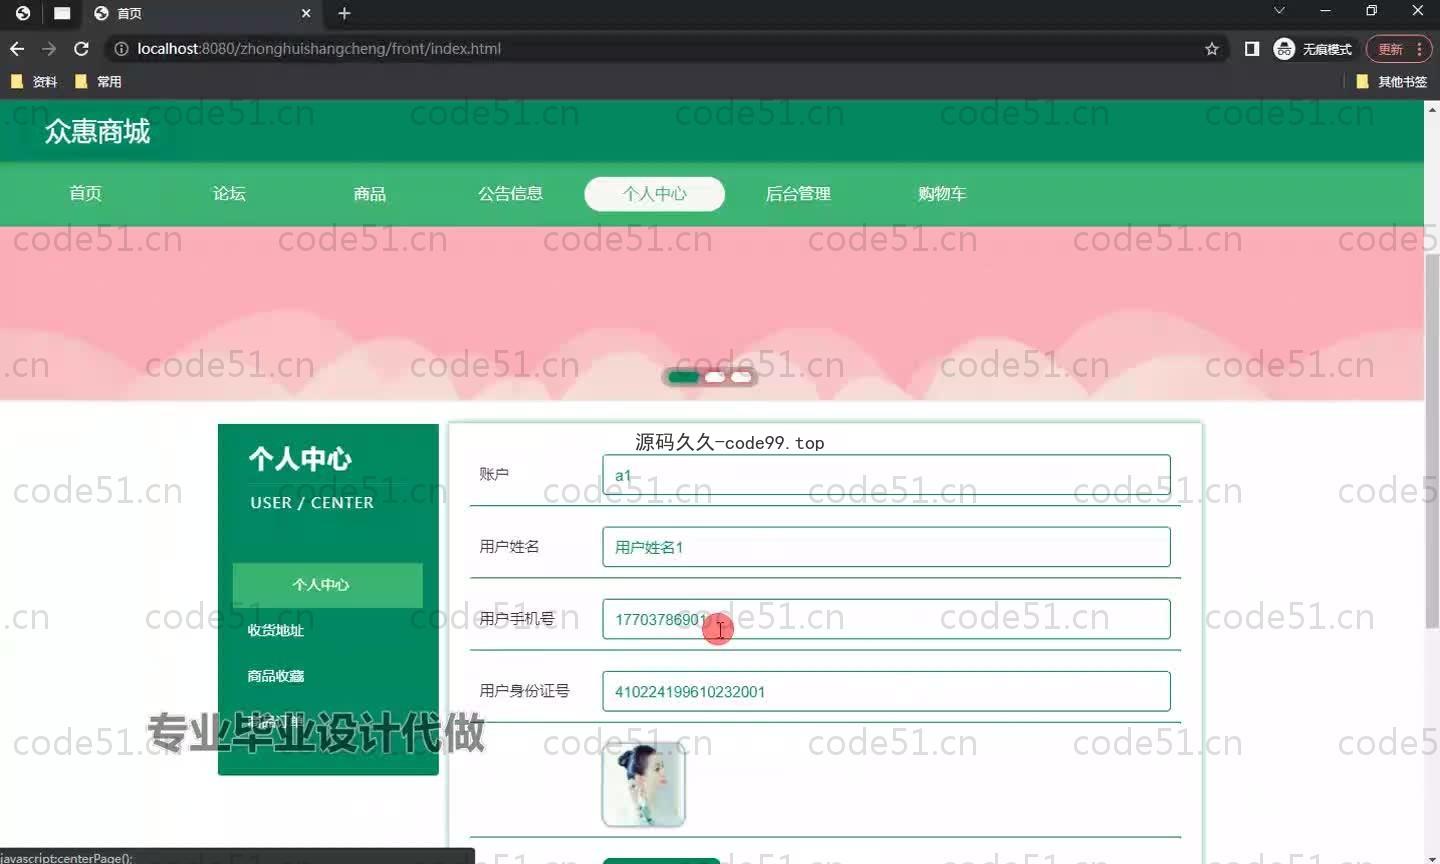Open 收货地址 in sidebar menu
Image resolution: width=1440 pixels, height=864 pixels.
(276, 630)
